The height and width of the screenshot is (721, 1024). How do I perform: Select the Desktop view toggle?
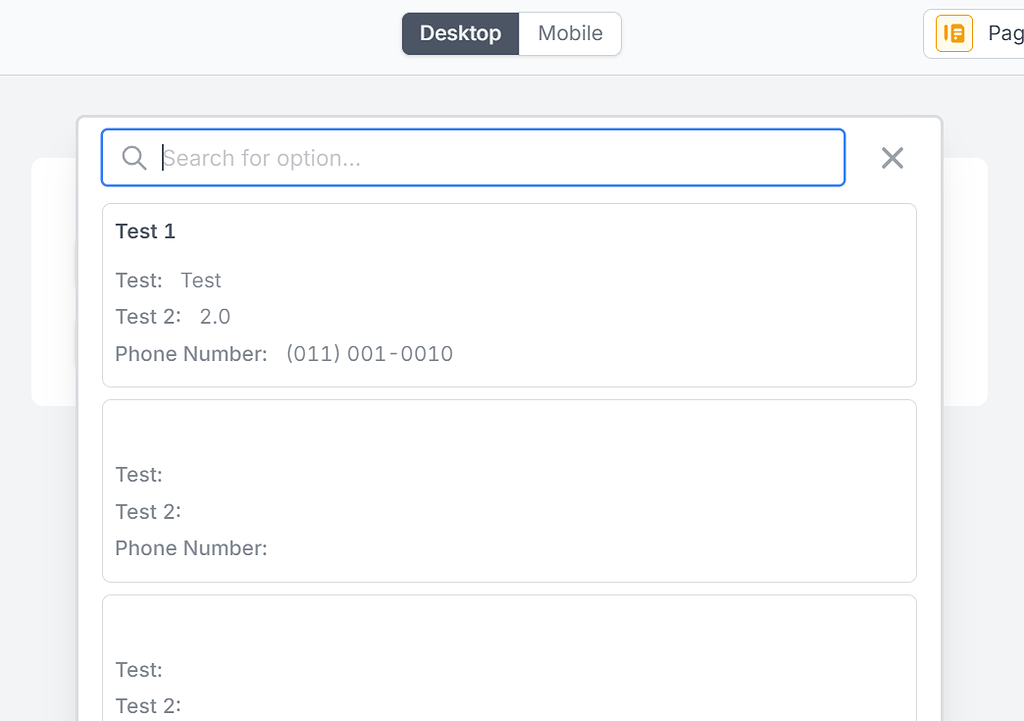click(x=460, y=33)
